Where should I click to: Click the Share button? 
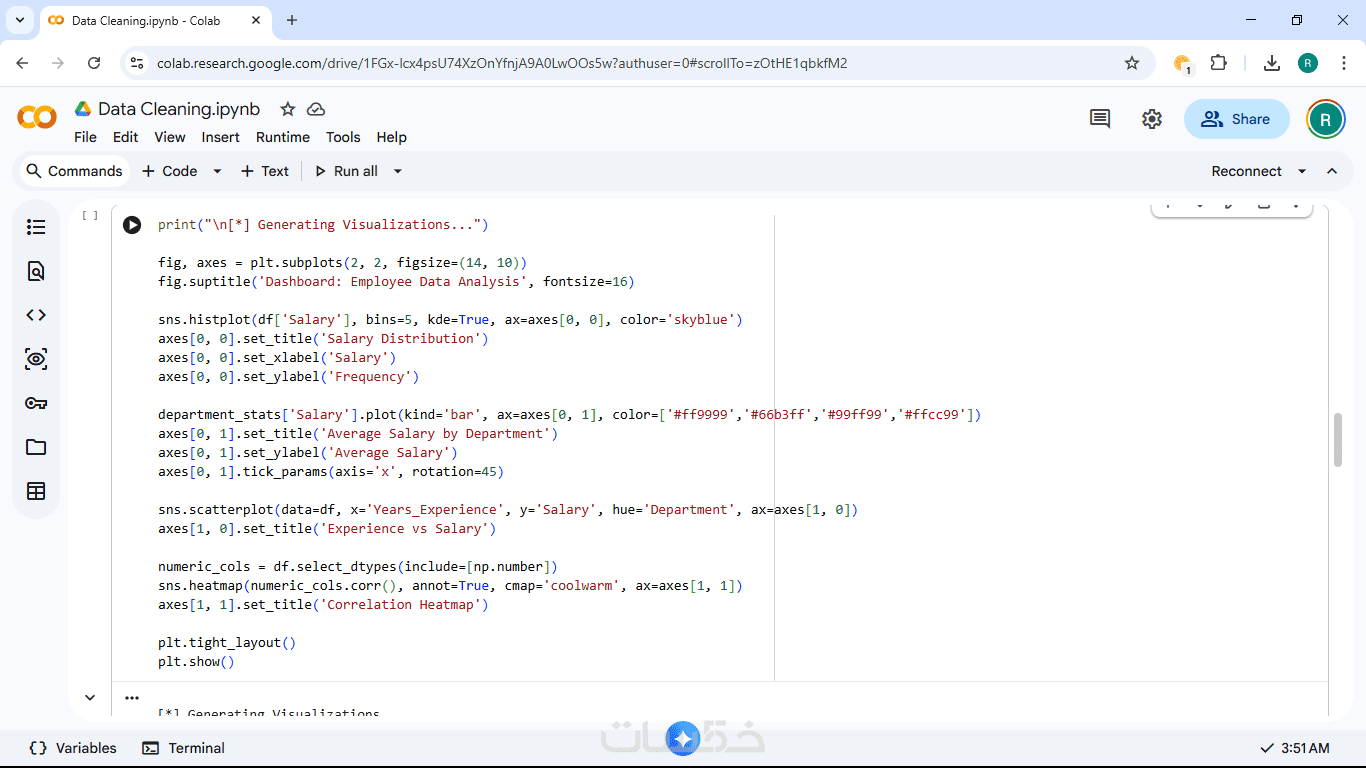(x=1237, y=119)
